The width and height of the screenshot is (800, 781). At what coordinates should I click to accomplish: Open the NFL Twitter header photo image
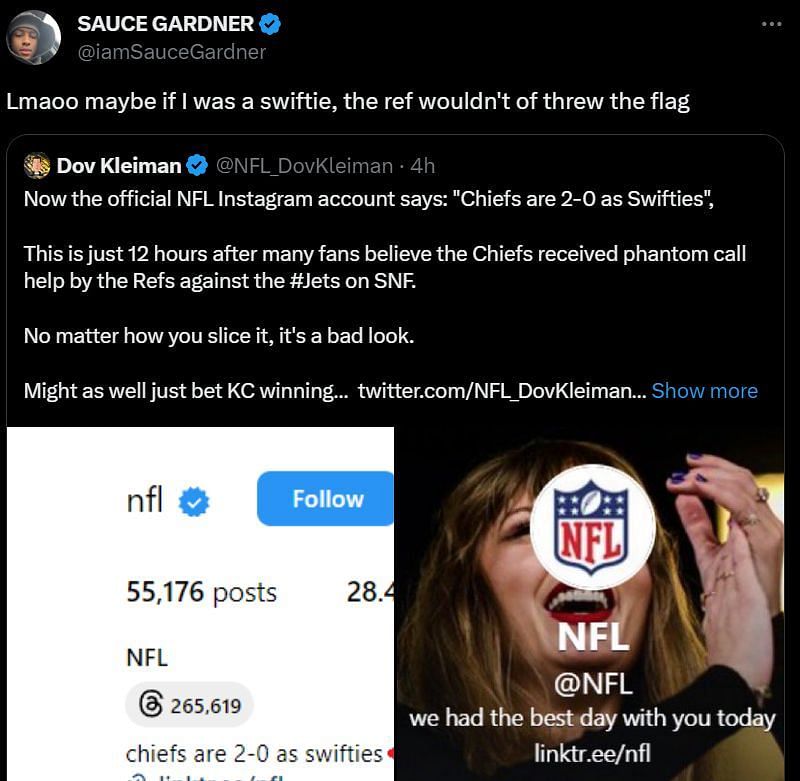click(590, 603)
